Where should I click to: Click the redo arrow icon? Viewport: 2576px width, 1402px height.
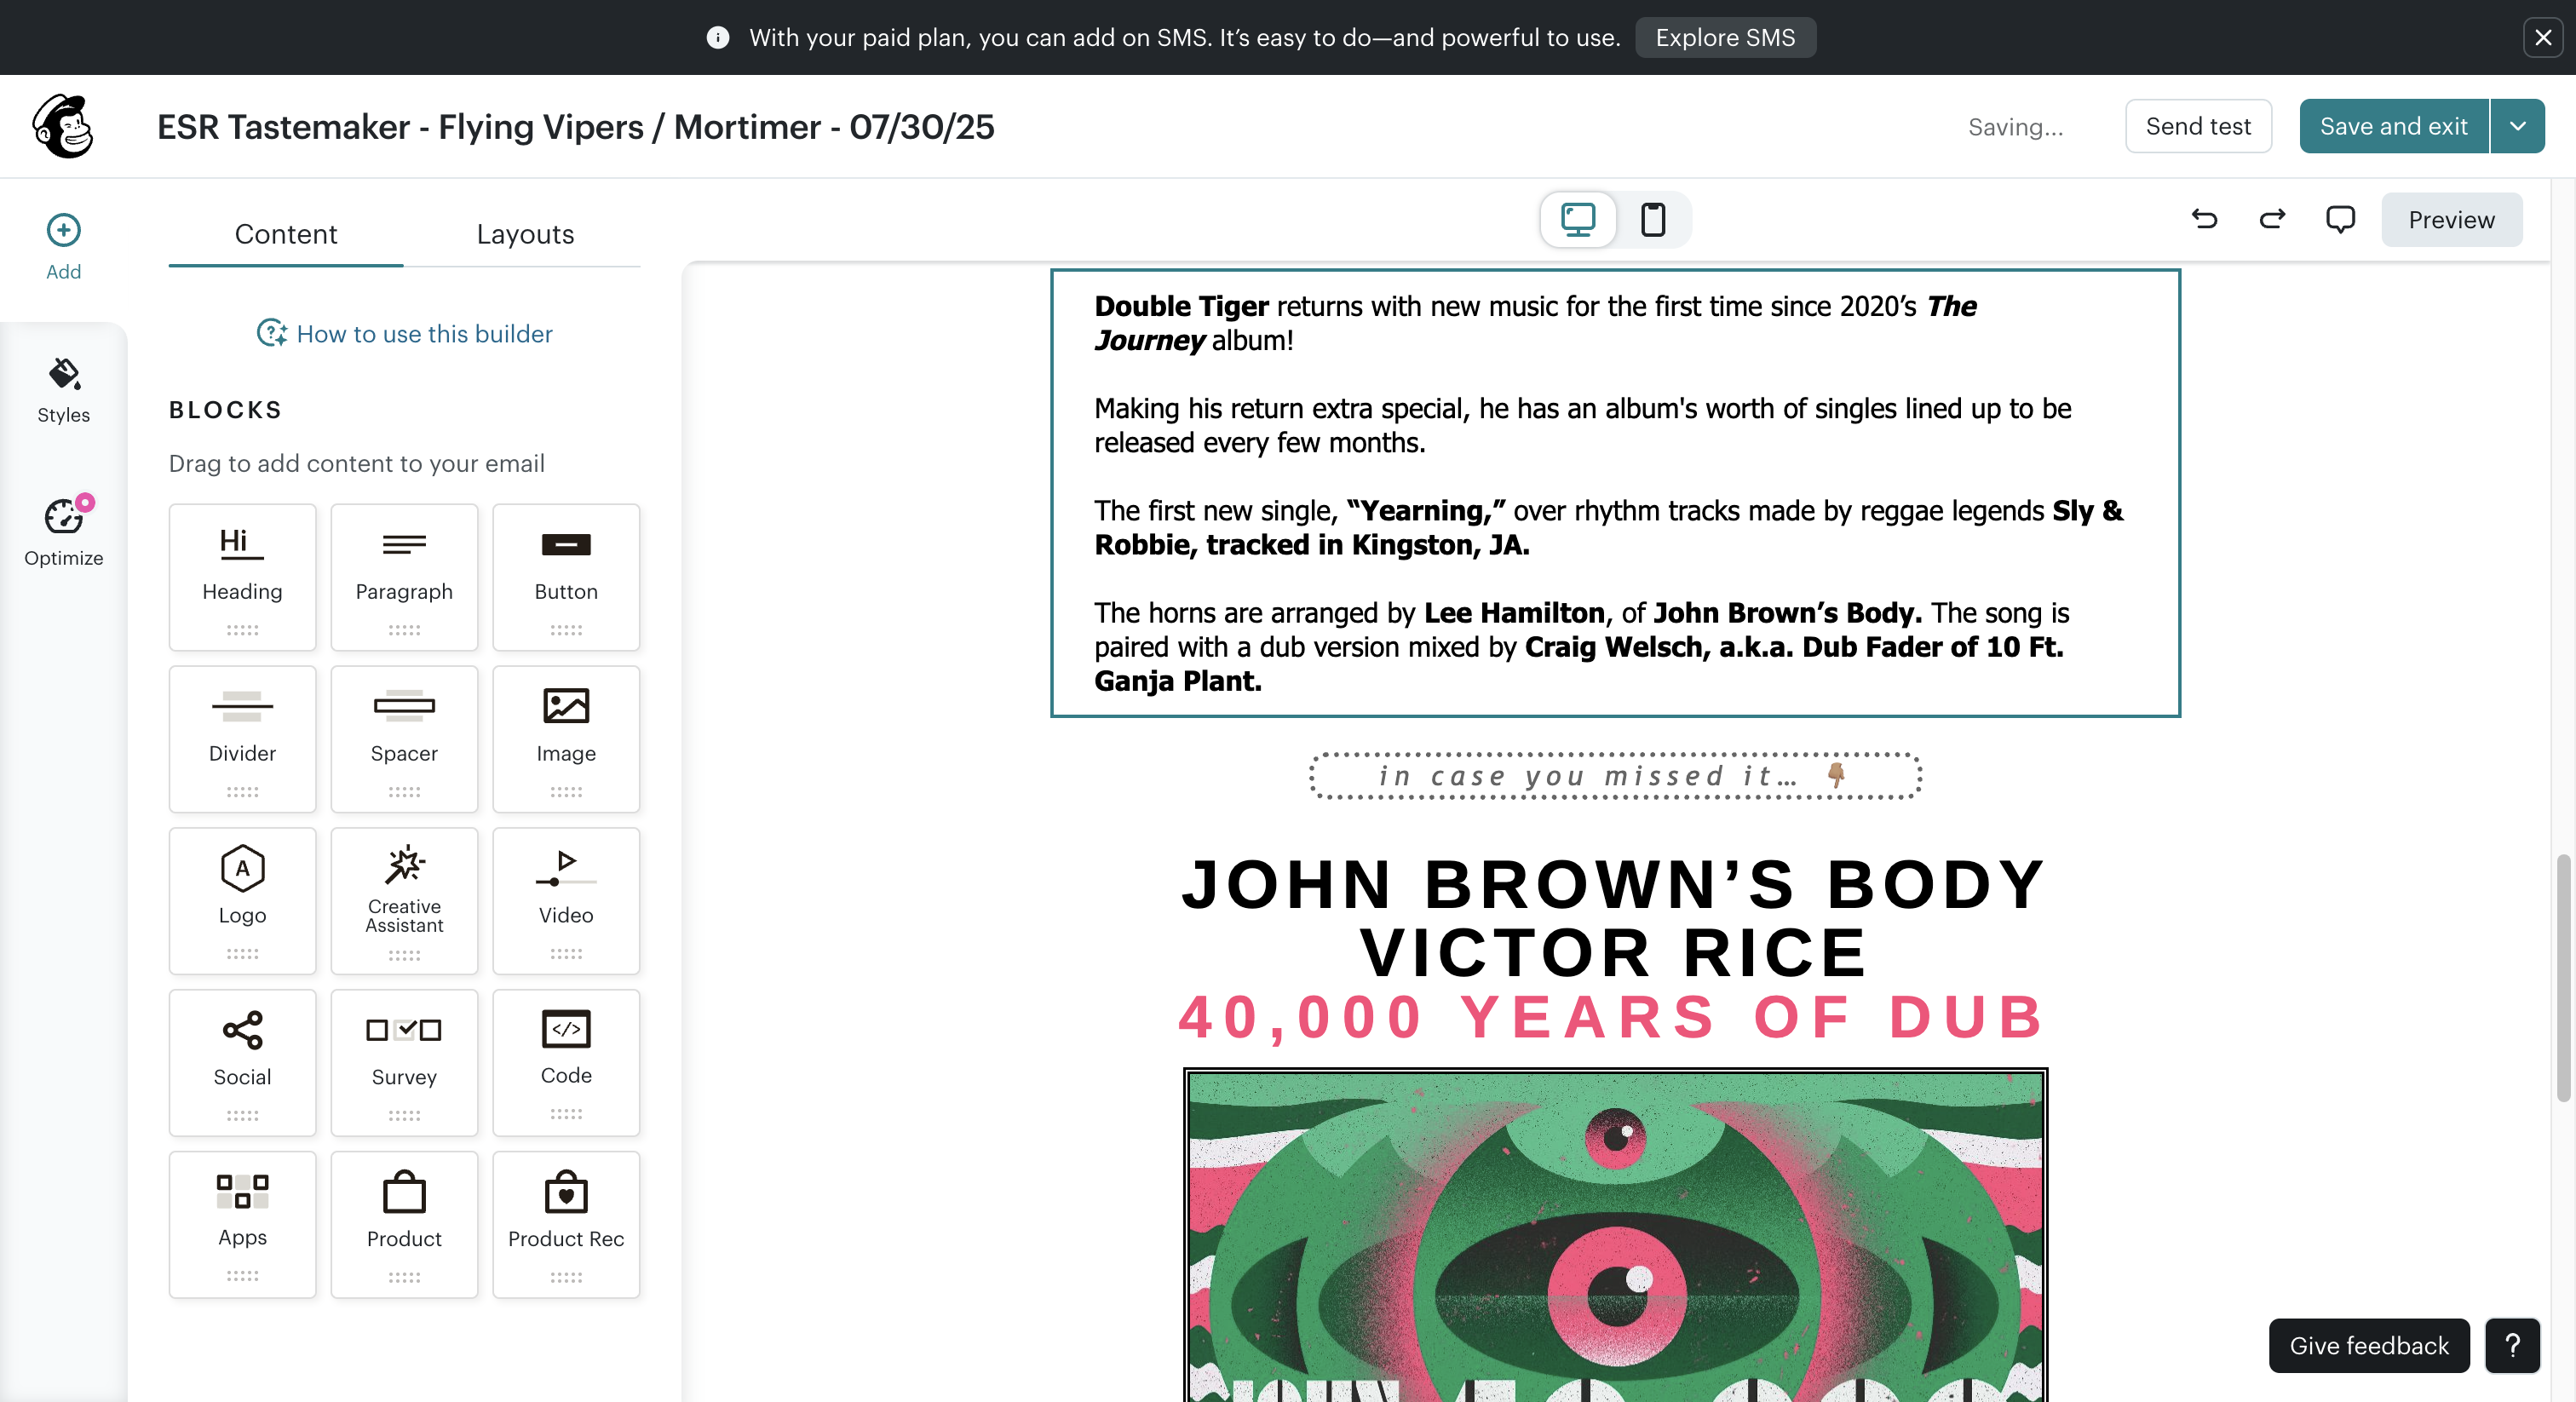(x=2272, y=219)
